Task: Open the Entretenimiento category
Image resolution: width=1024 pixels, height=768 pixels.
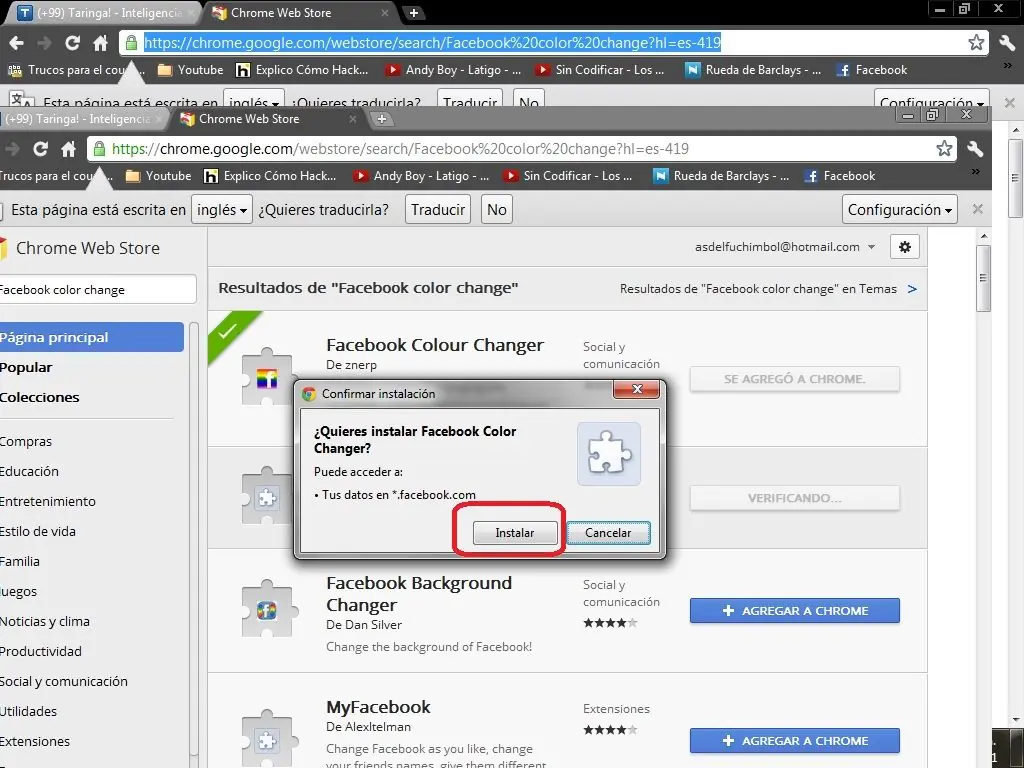Action: 48,502
